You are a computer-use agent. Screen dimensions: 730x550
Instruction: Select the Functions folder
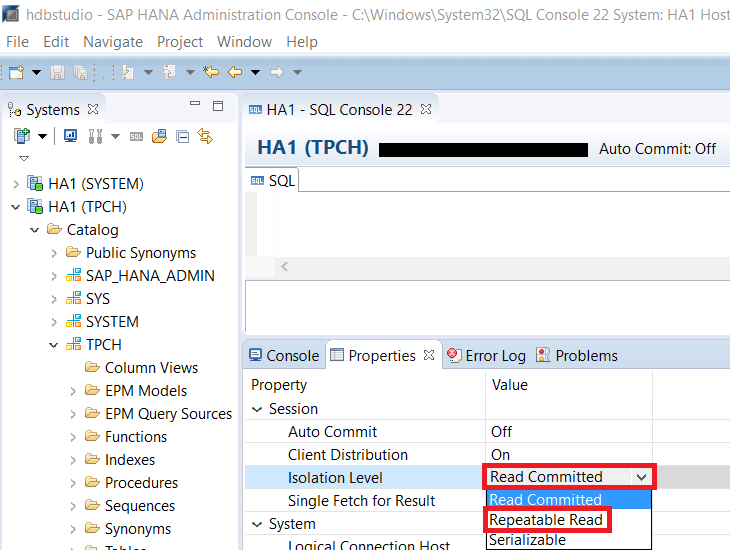pos(126,437)
